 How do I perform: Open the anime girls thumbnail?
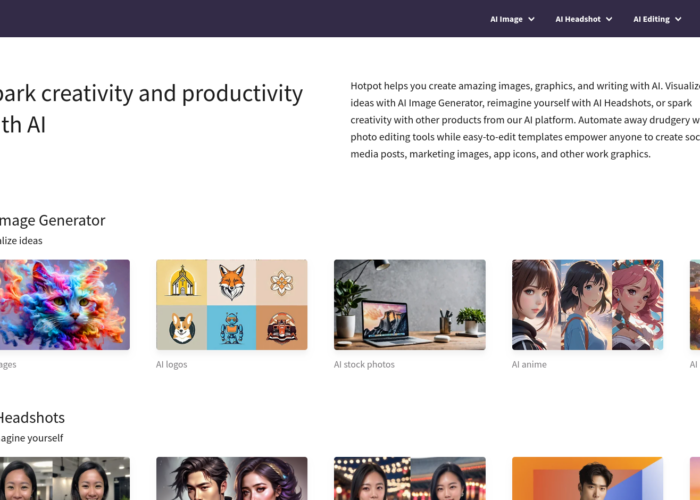click(x=588, y=304)
